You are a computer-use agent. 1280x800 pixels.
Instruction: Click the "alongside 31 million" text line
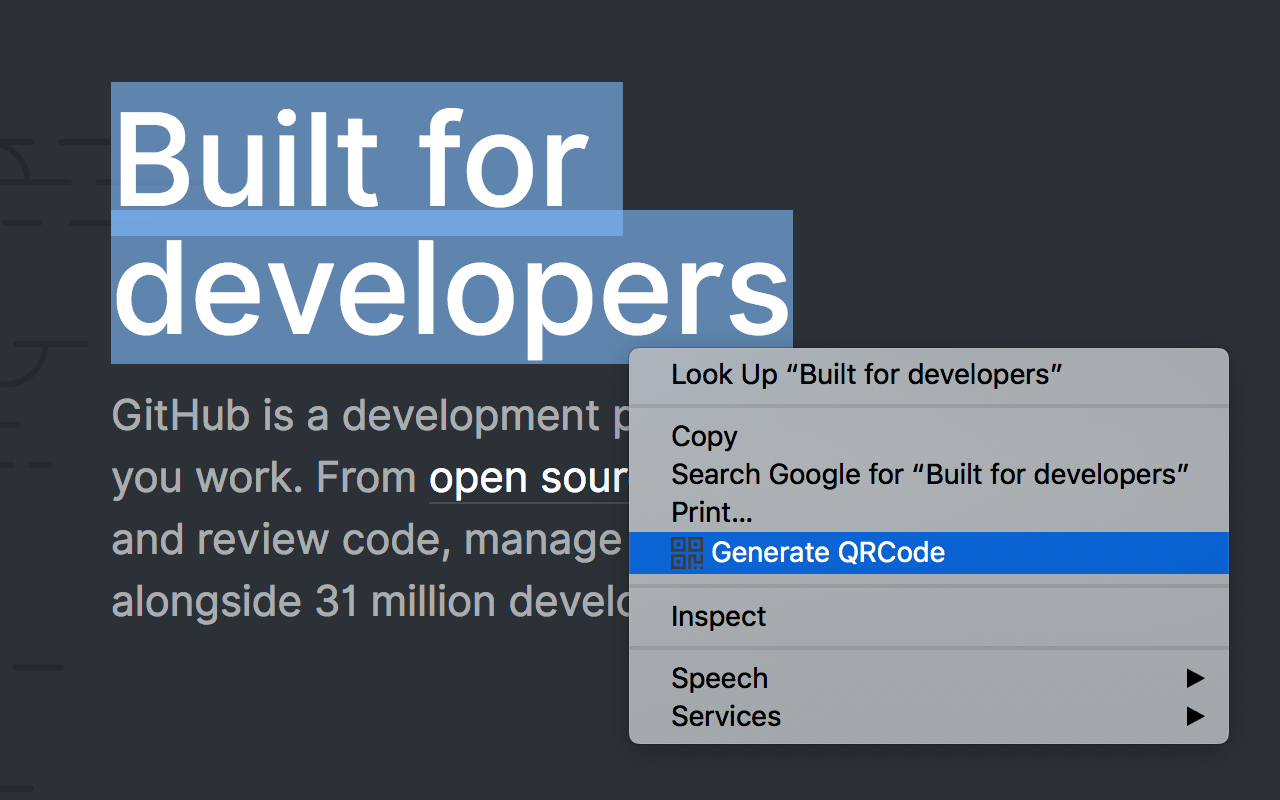tap(370, 603)
